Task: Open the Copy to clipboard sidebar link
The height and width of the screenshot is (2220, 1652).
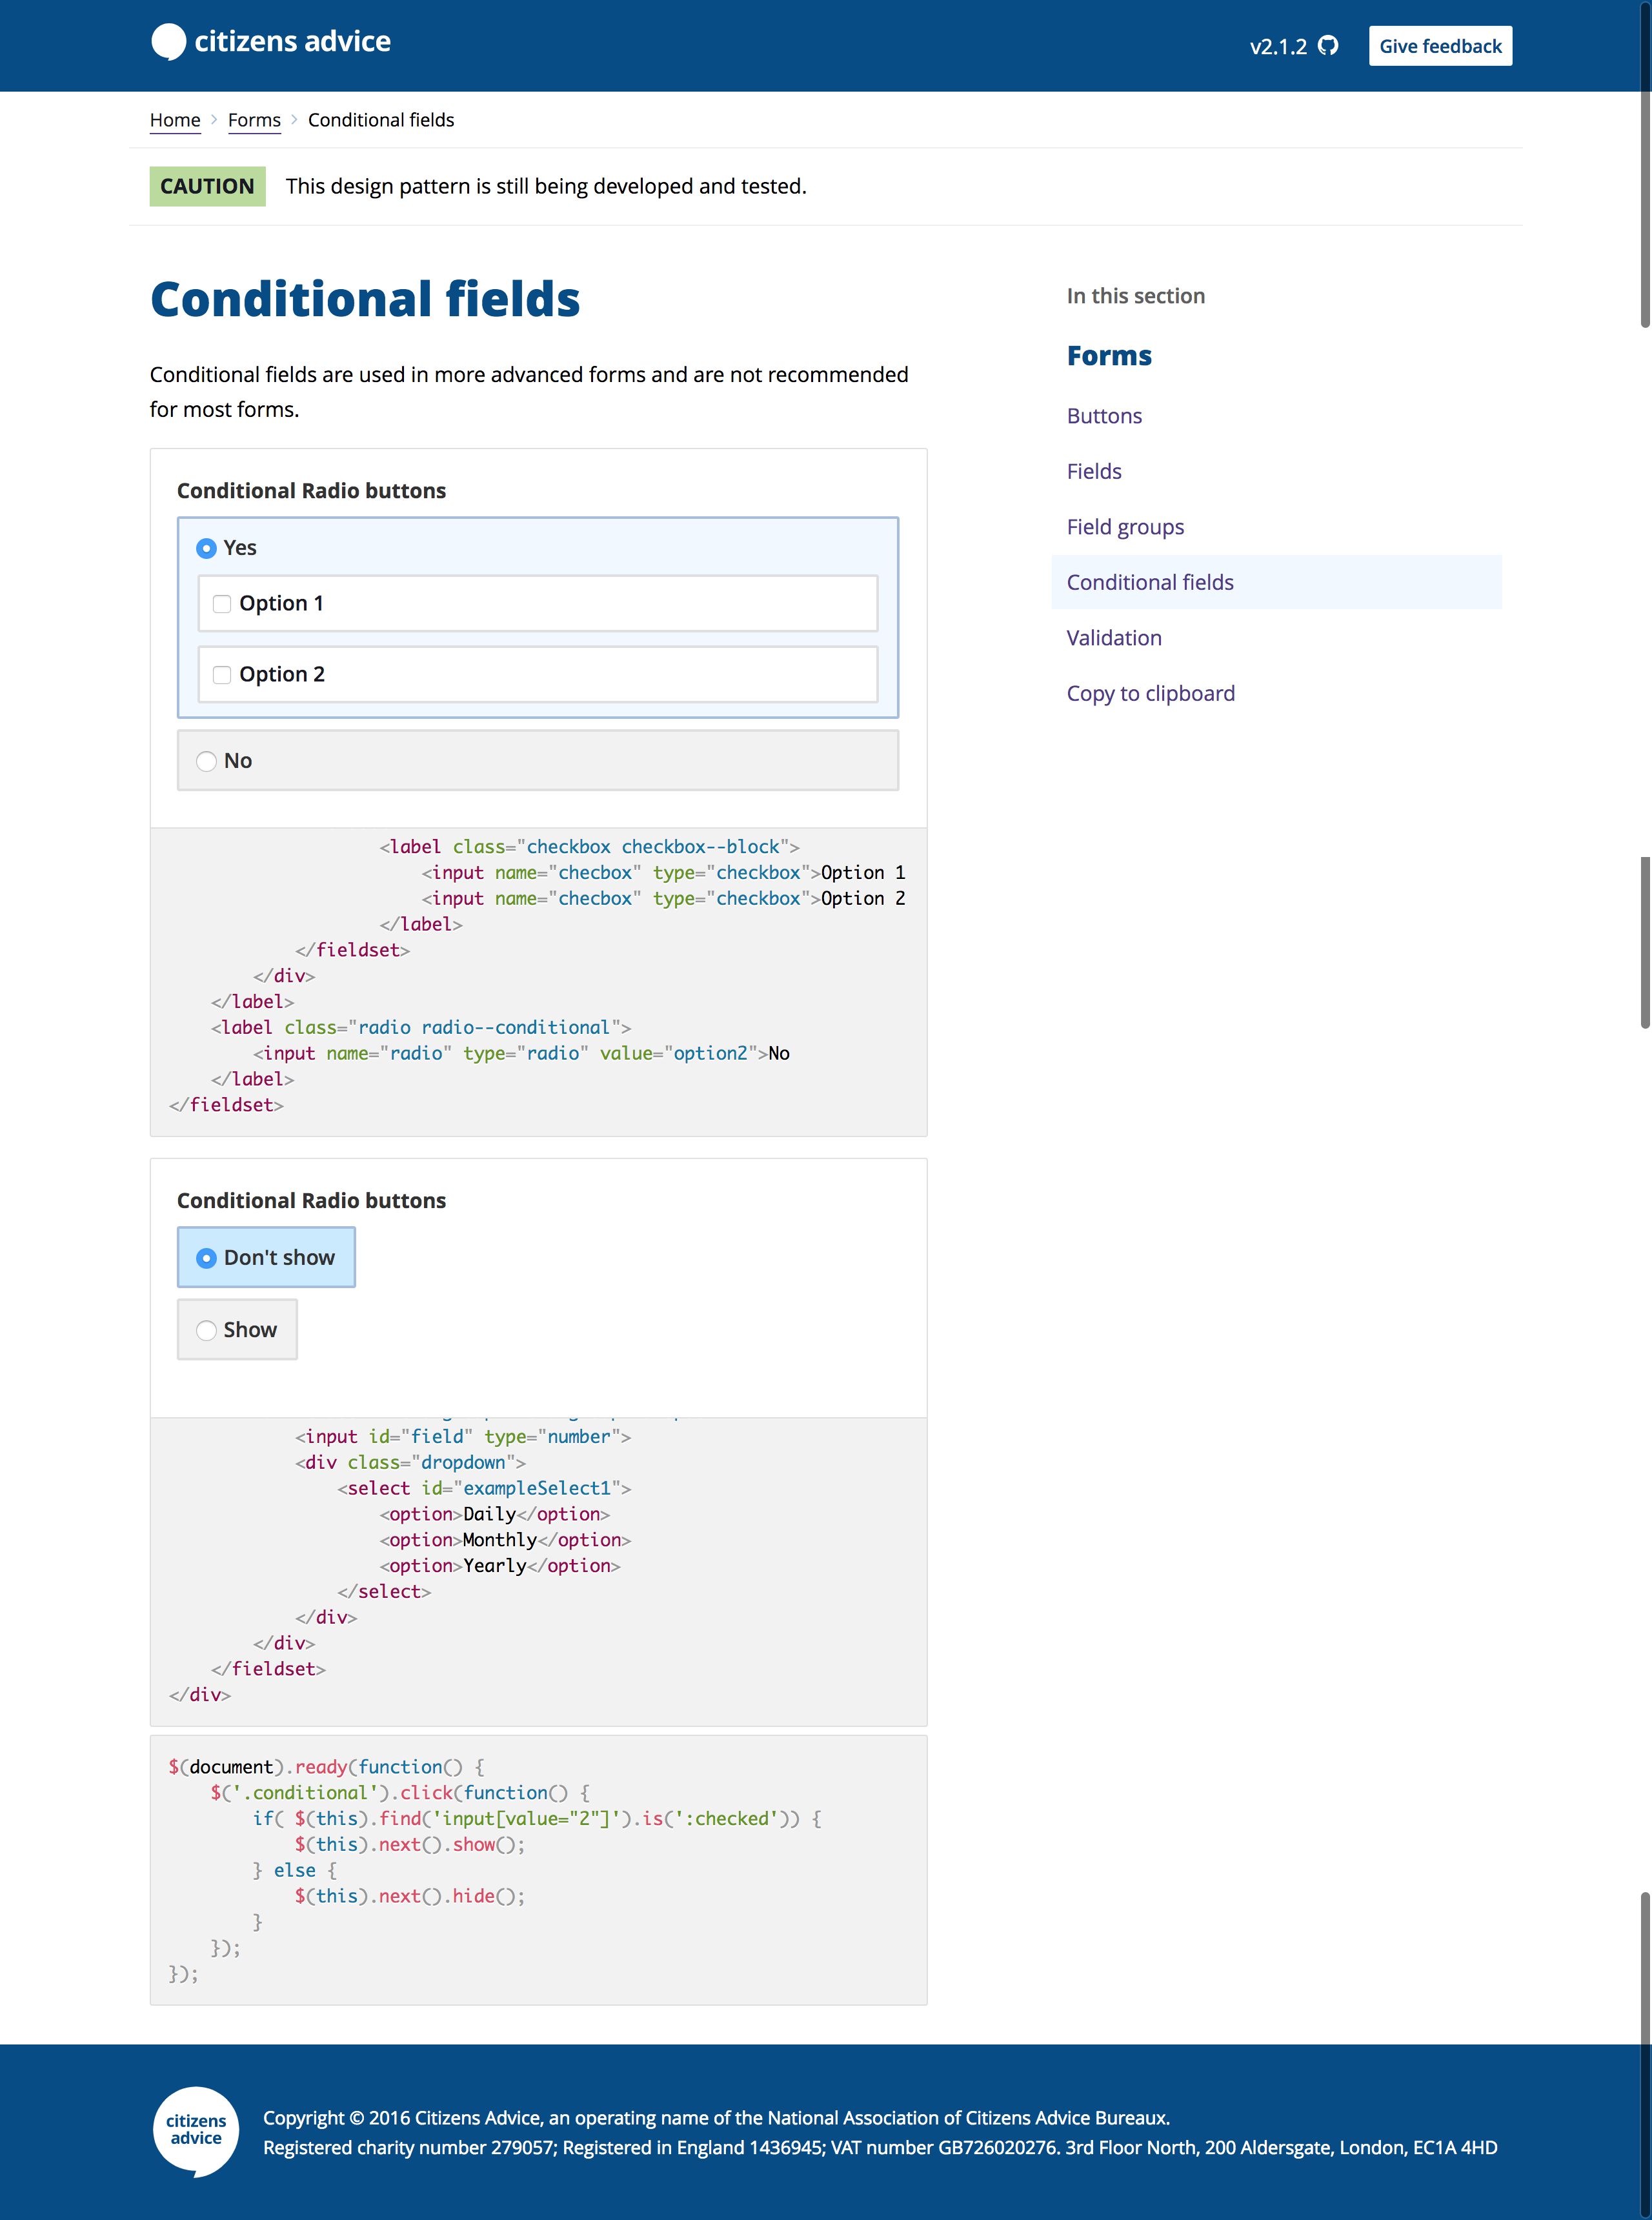Action: coord(1150,694)
